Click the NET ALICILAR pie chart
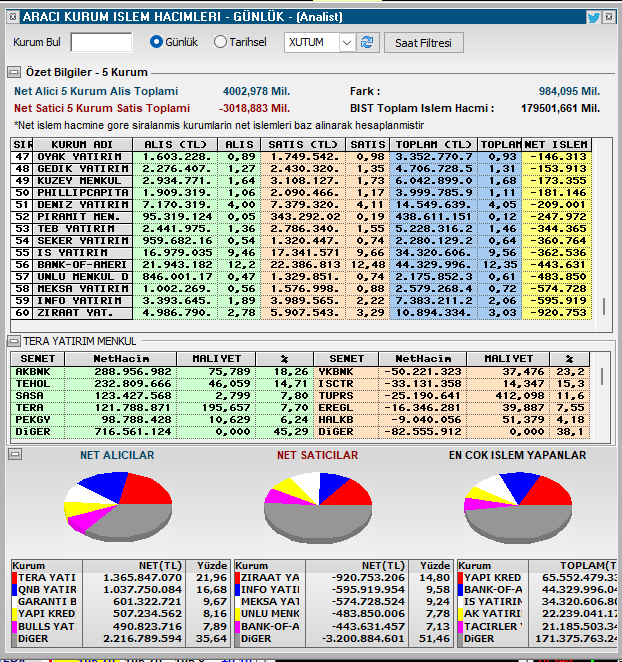The height and width of the screenshot is (662, 622). [118, 507]
